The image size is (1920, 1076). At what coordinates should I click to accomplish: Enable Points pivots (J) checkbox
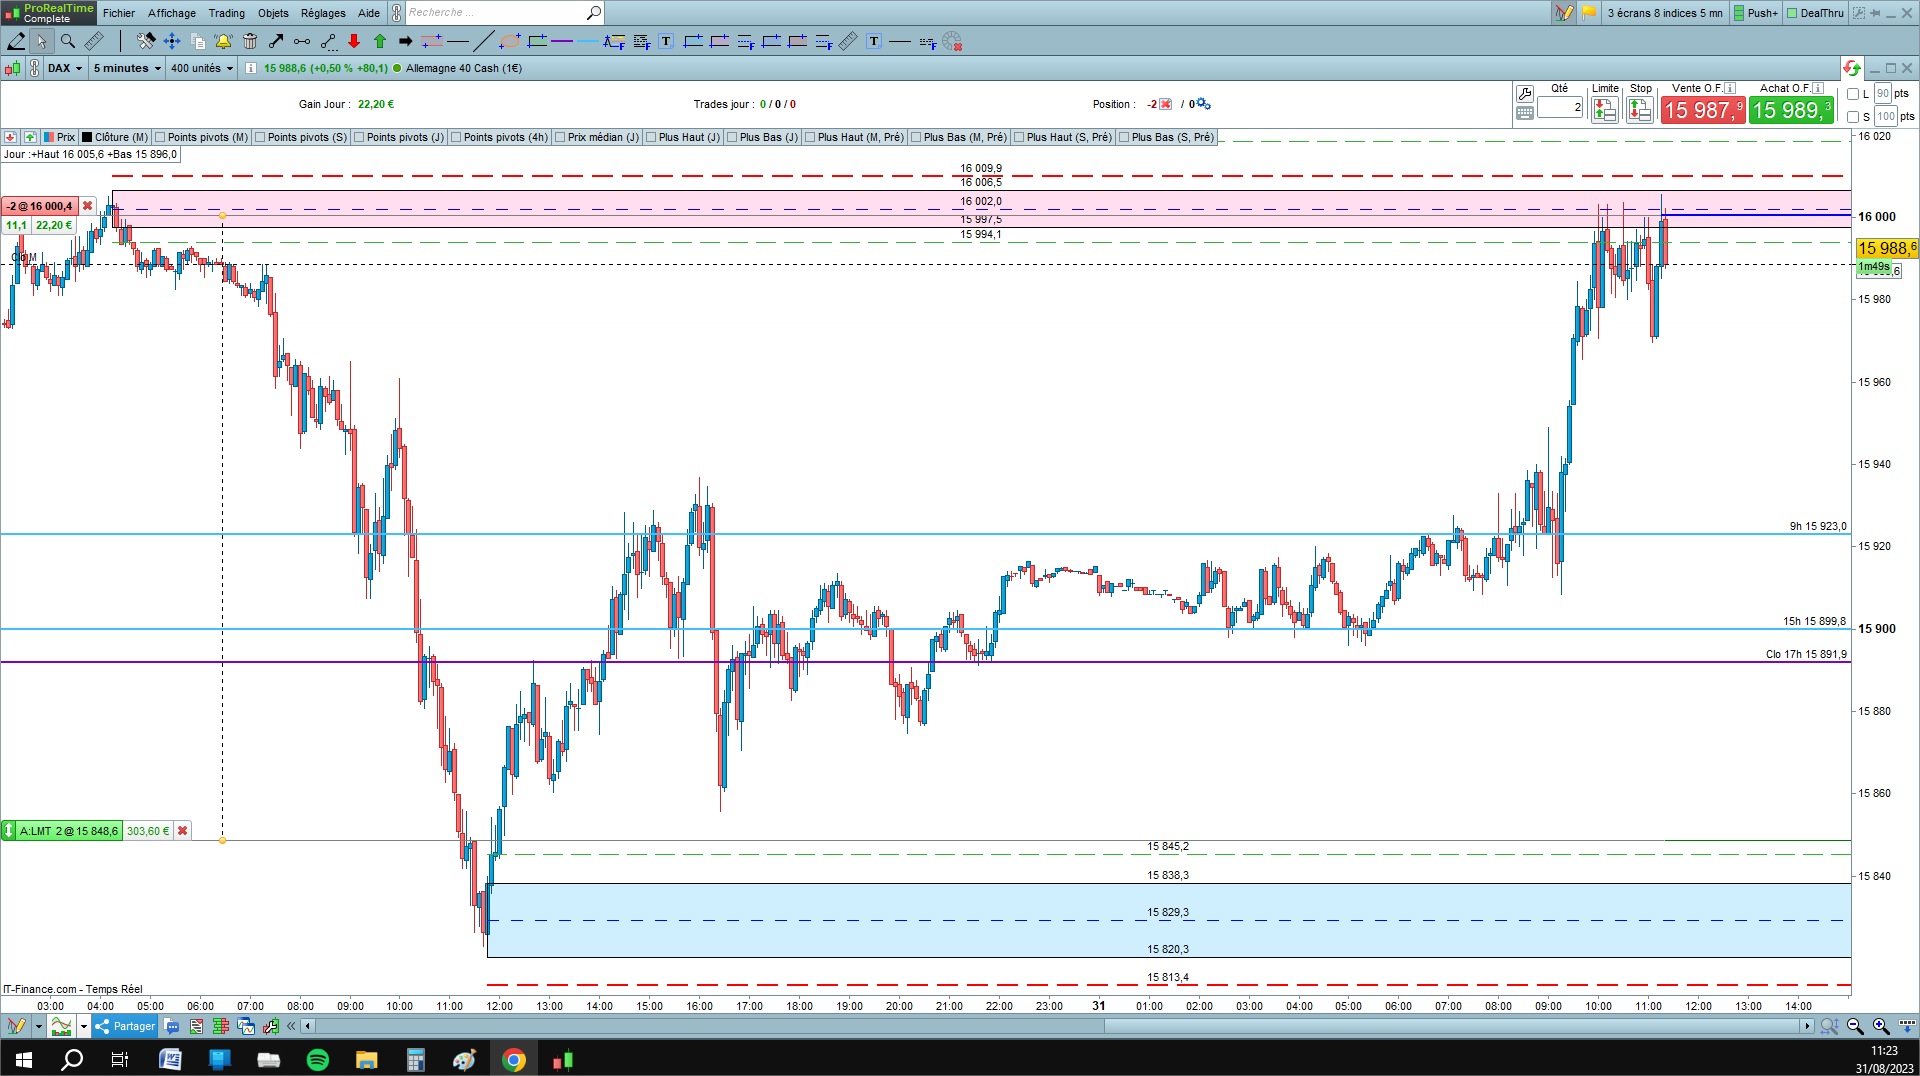(359, 137)
